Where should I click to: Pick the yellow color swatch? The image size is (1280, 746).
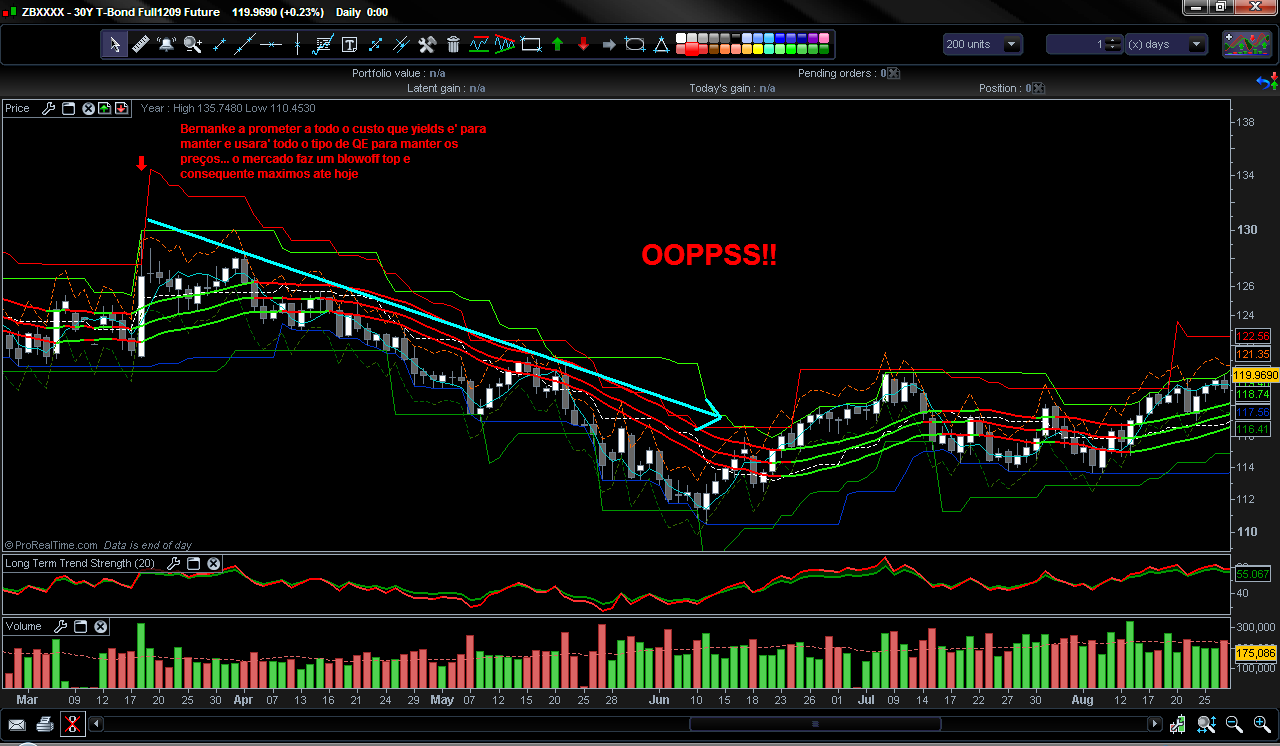[x=756, y=49]
